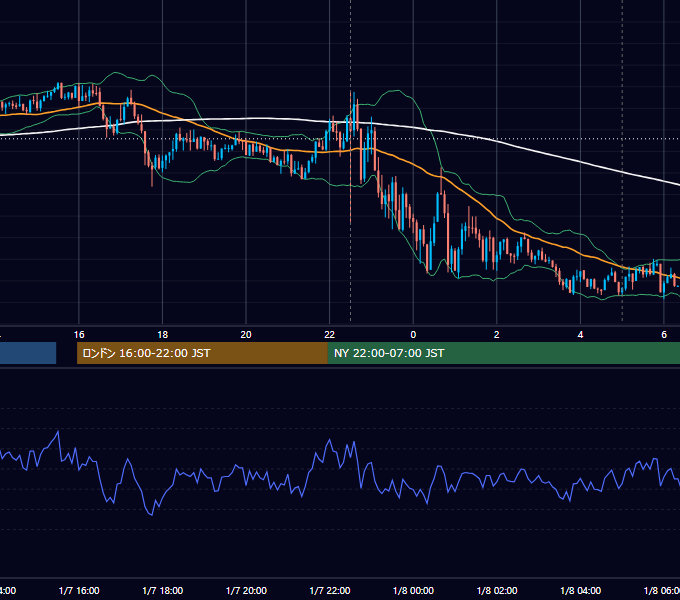Image resolution: width=680 pixels, height=600 pixels.
Task: Click the 1/7 20:00 time label
Action: (x=246, y=590)
